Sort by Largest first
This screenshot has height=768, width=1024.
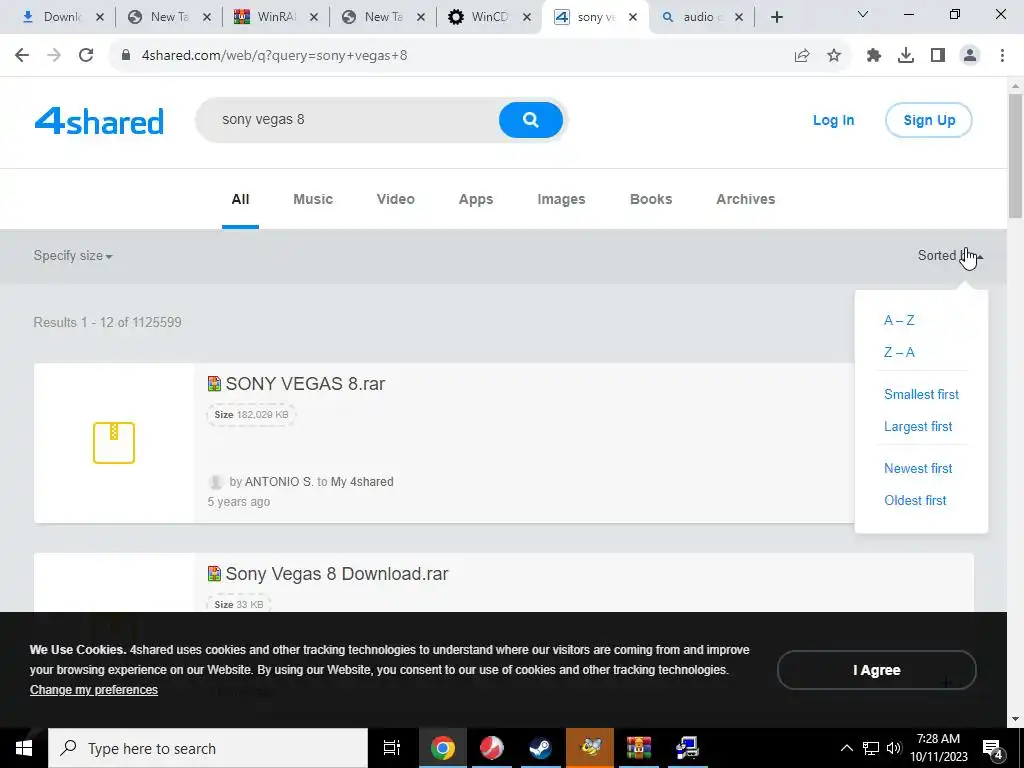[x=918, y=426]
